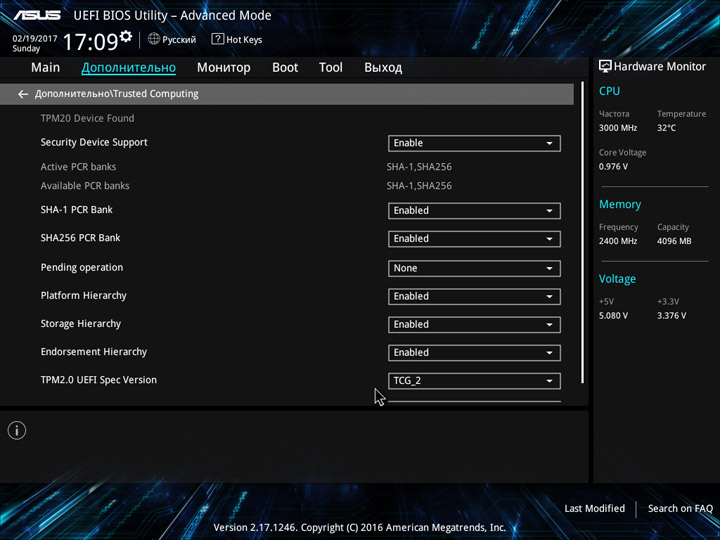720x540 pixels.
Task: Click the 0.976 V core voltage value
Action: click(613, 166)
